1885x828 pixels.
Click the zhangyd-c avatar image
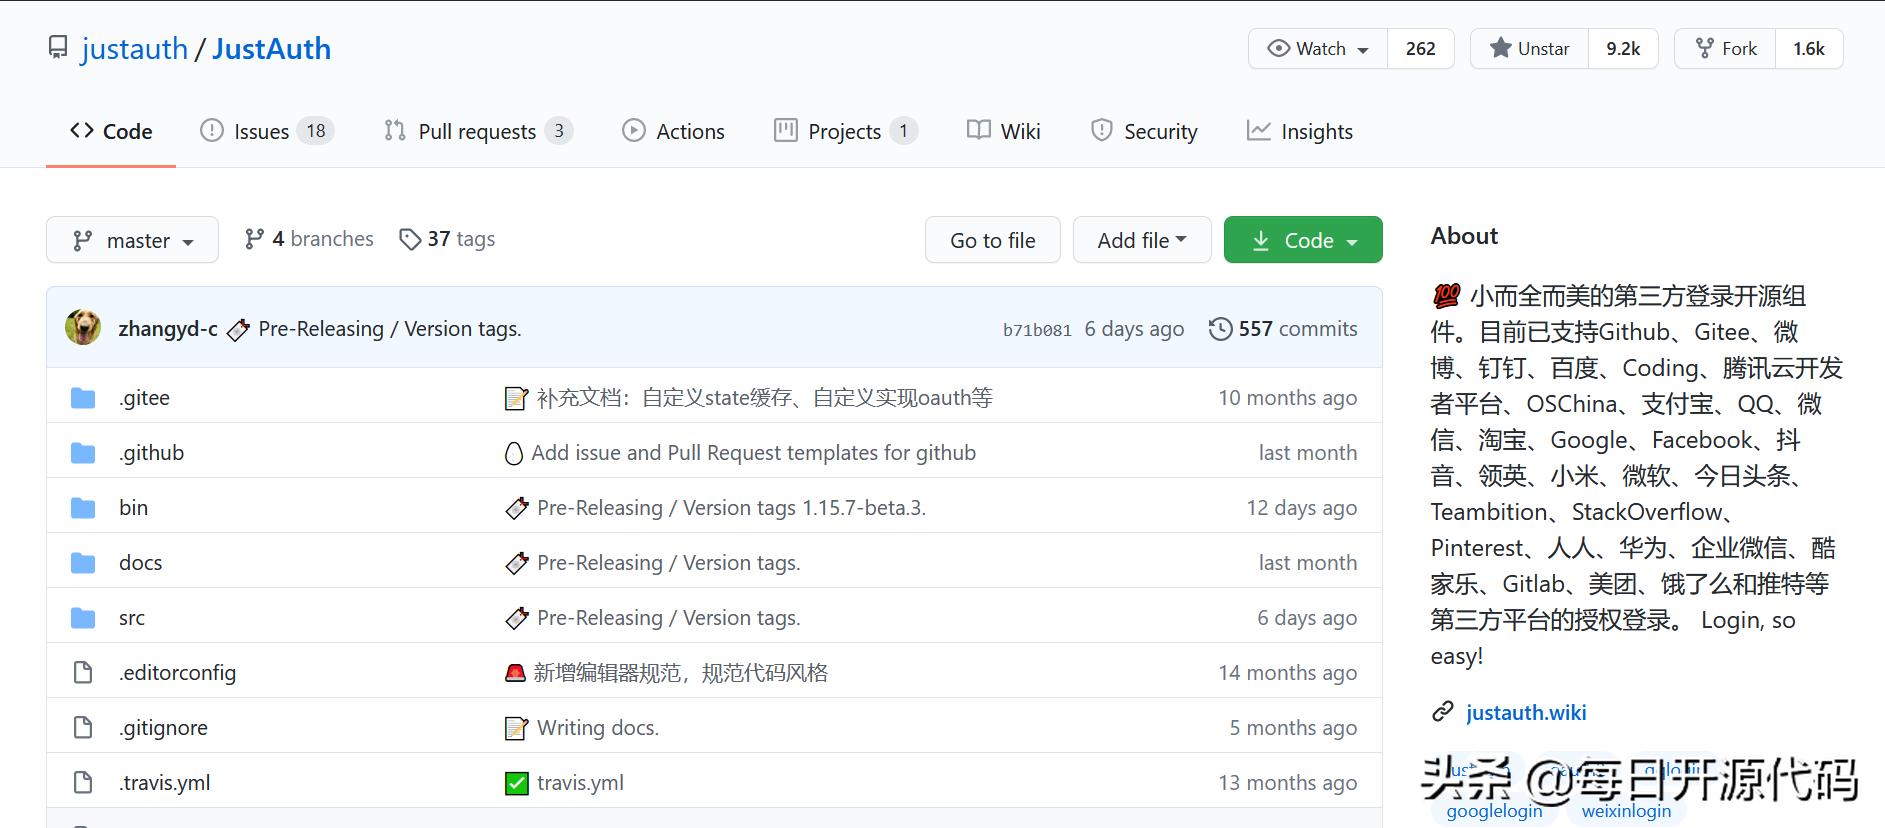(x=83, y=328)
